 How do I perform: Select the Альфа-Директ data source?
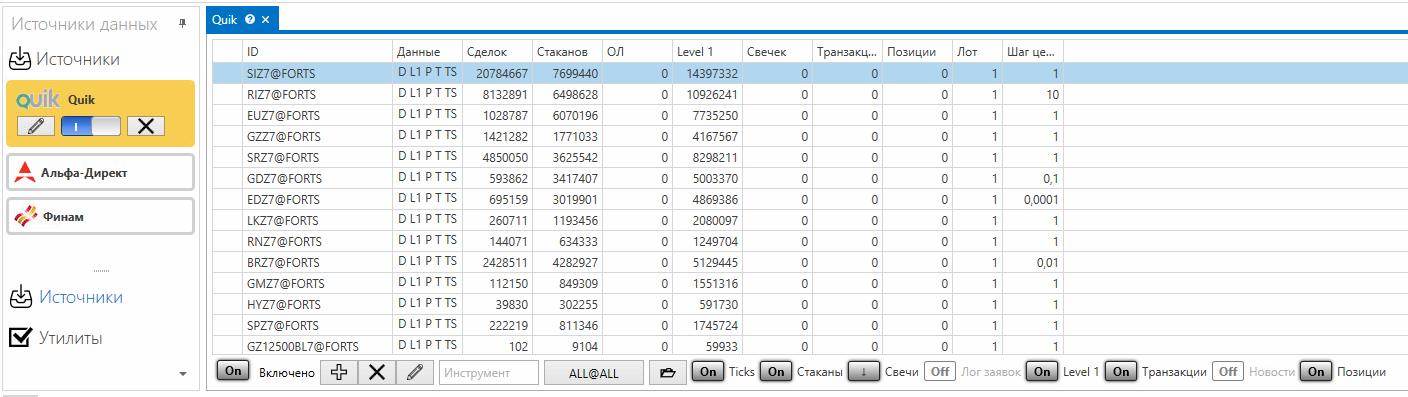tap(100, 173)
